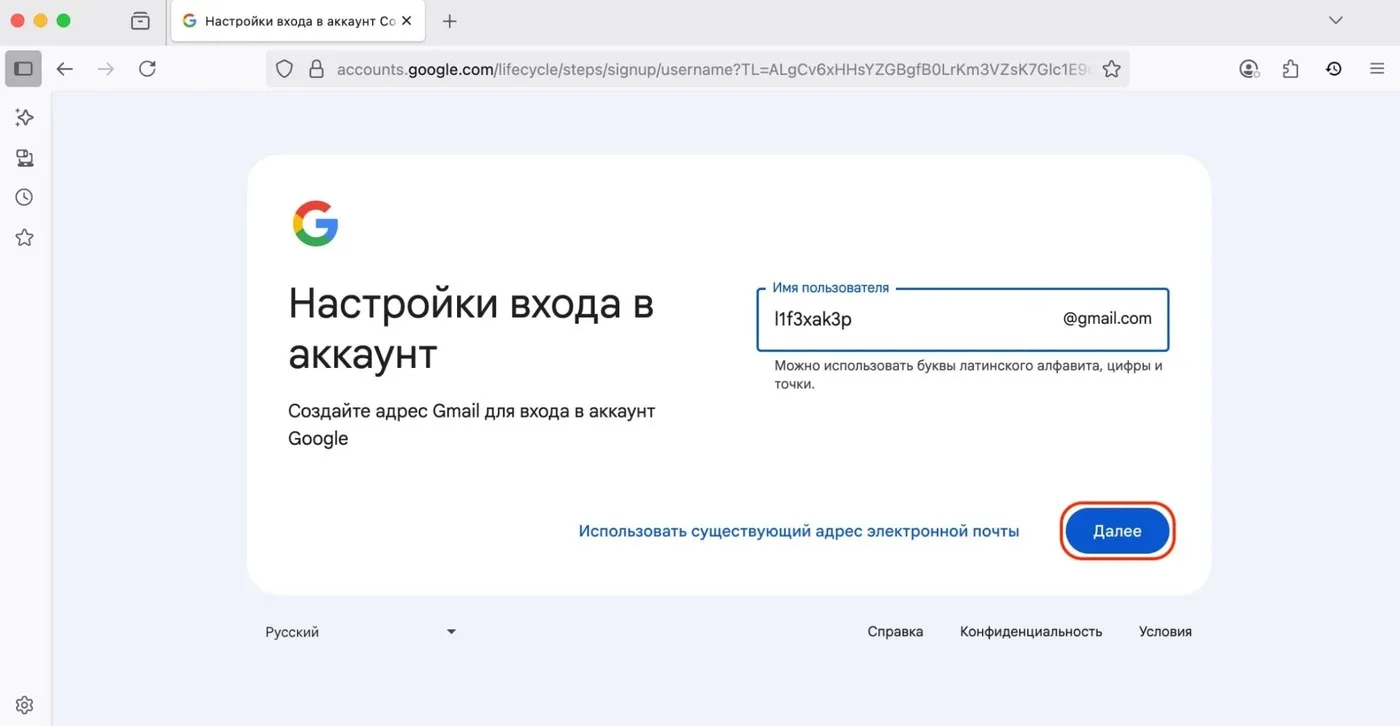Image resolution: width=1400 pixels, height=726 pixels.
Task: Reload the current page
Action: pos(147,69)
